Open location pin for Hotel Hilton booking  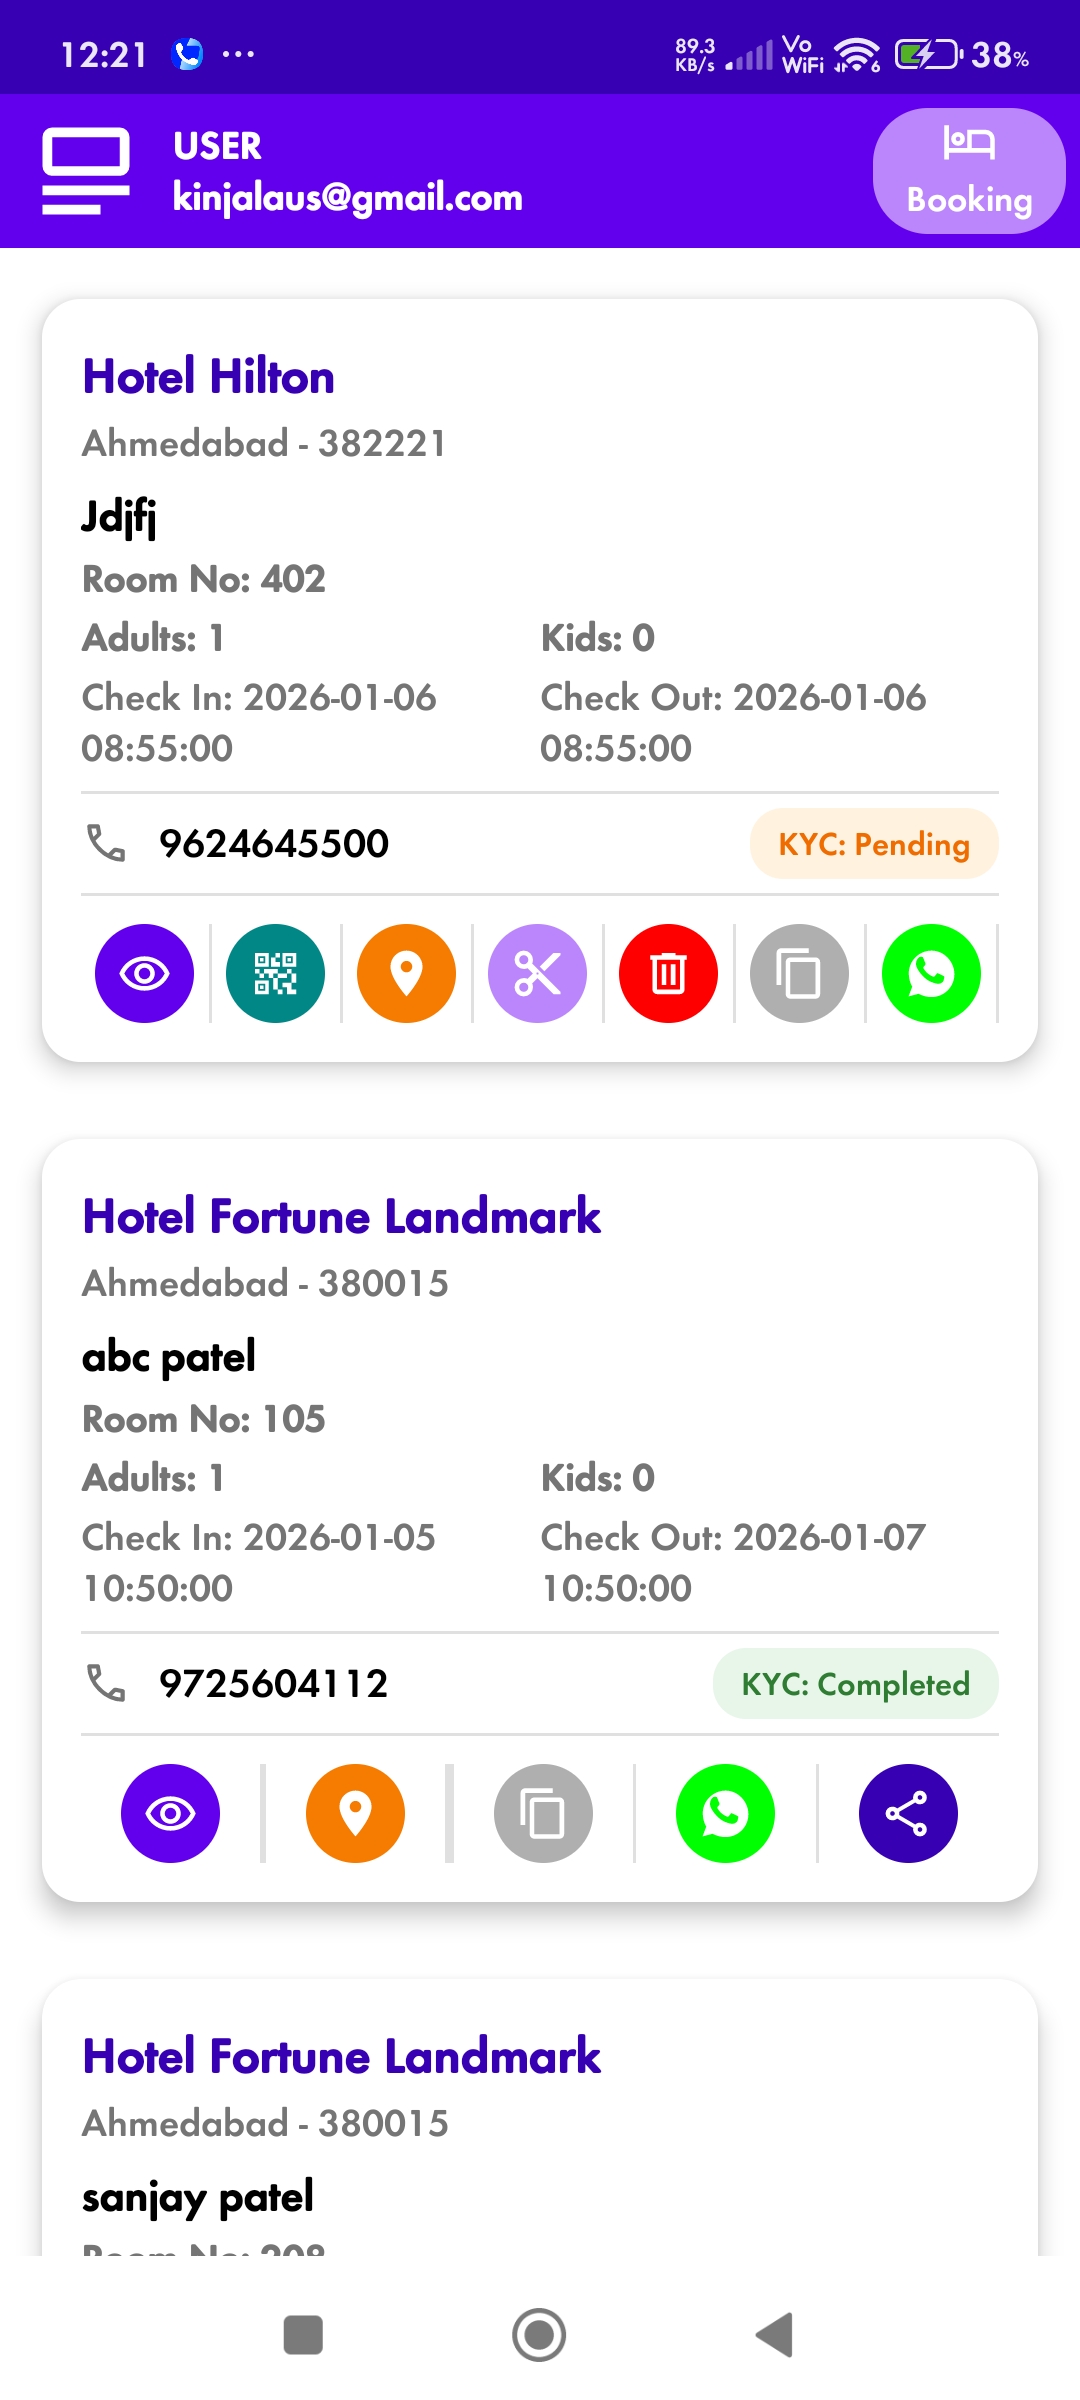406,972
